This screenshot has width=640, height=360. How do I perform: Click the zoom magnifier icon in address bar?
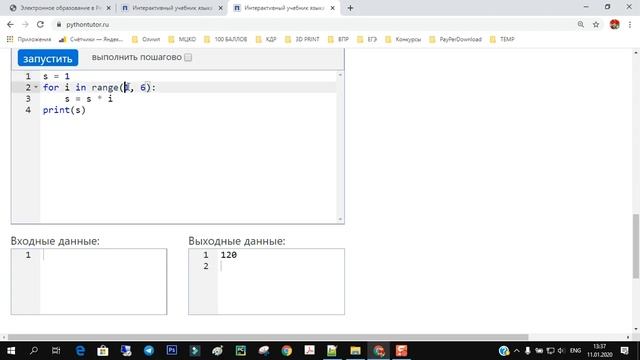point(580,24)
